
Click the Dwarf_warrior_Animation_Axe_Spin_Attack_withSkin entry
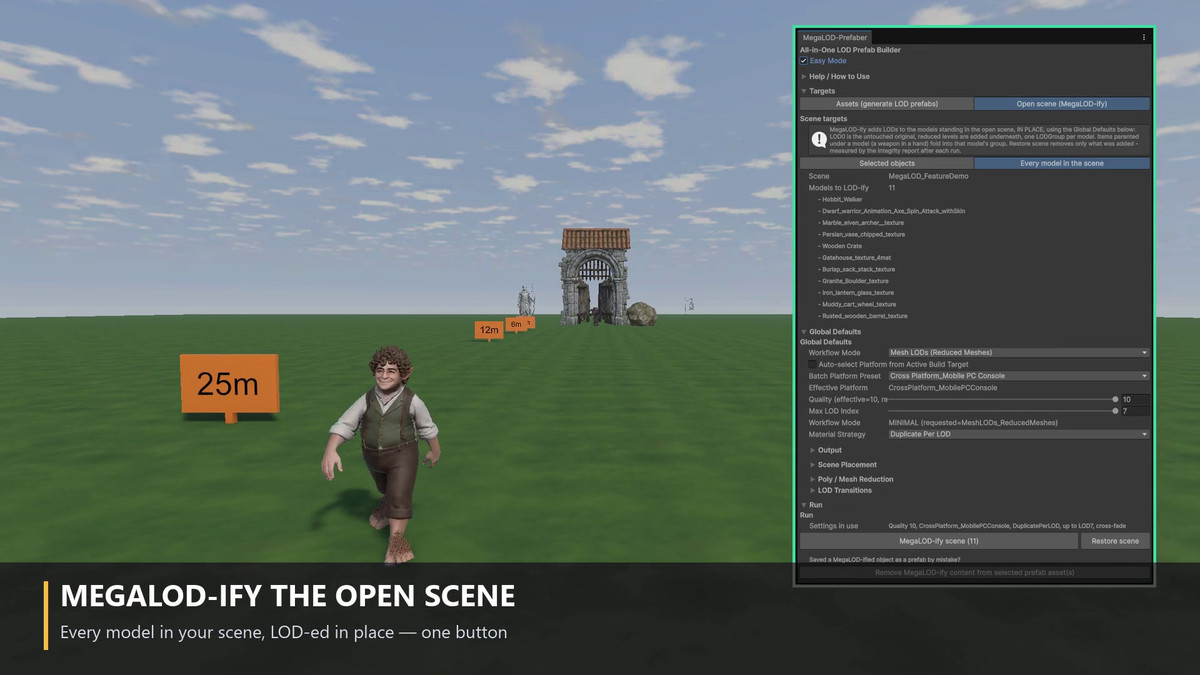[891, 211]
